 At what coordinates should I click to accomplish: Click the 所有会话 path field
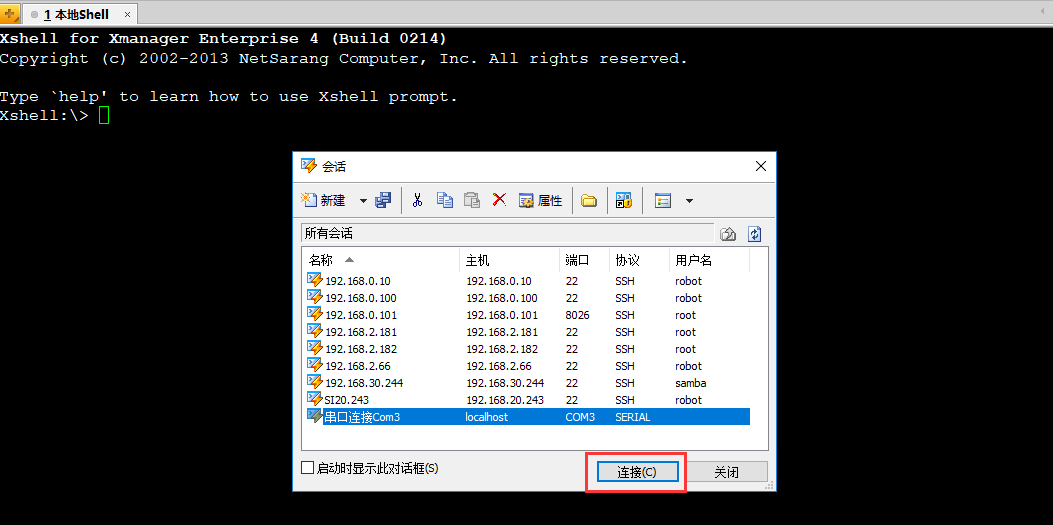[508, 233]
